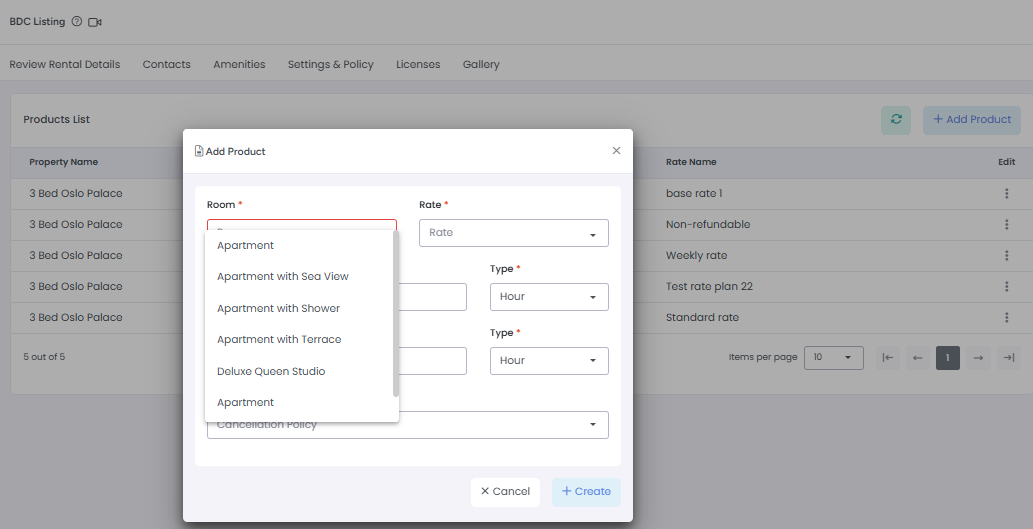Open edit menu for Test rate plan 22
Screen dimensions: 1033x529
[x=1006, y=286]
